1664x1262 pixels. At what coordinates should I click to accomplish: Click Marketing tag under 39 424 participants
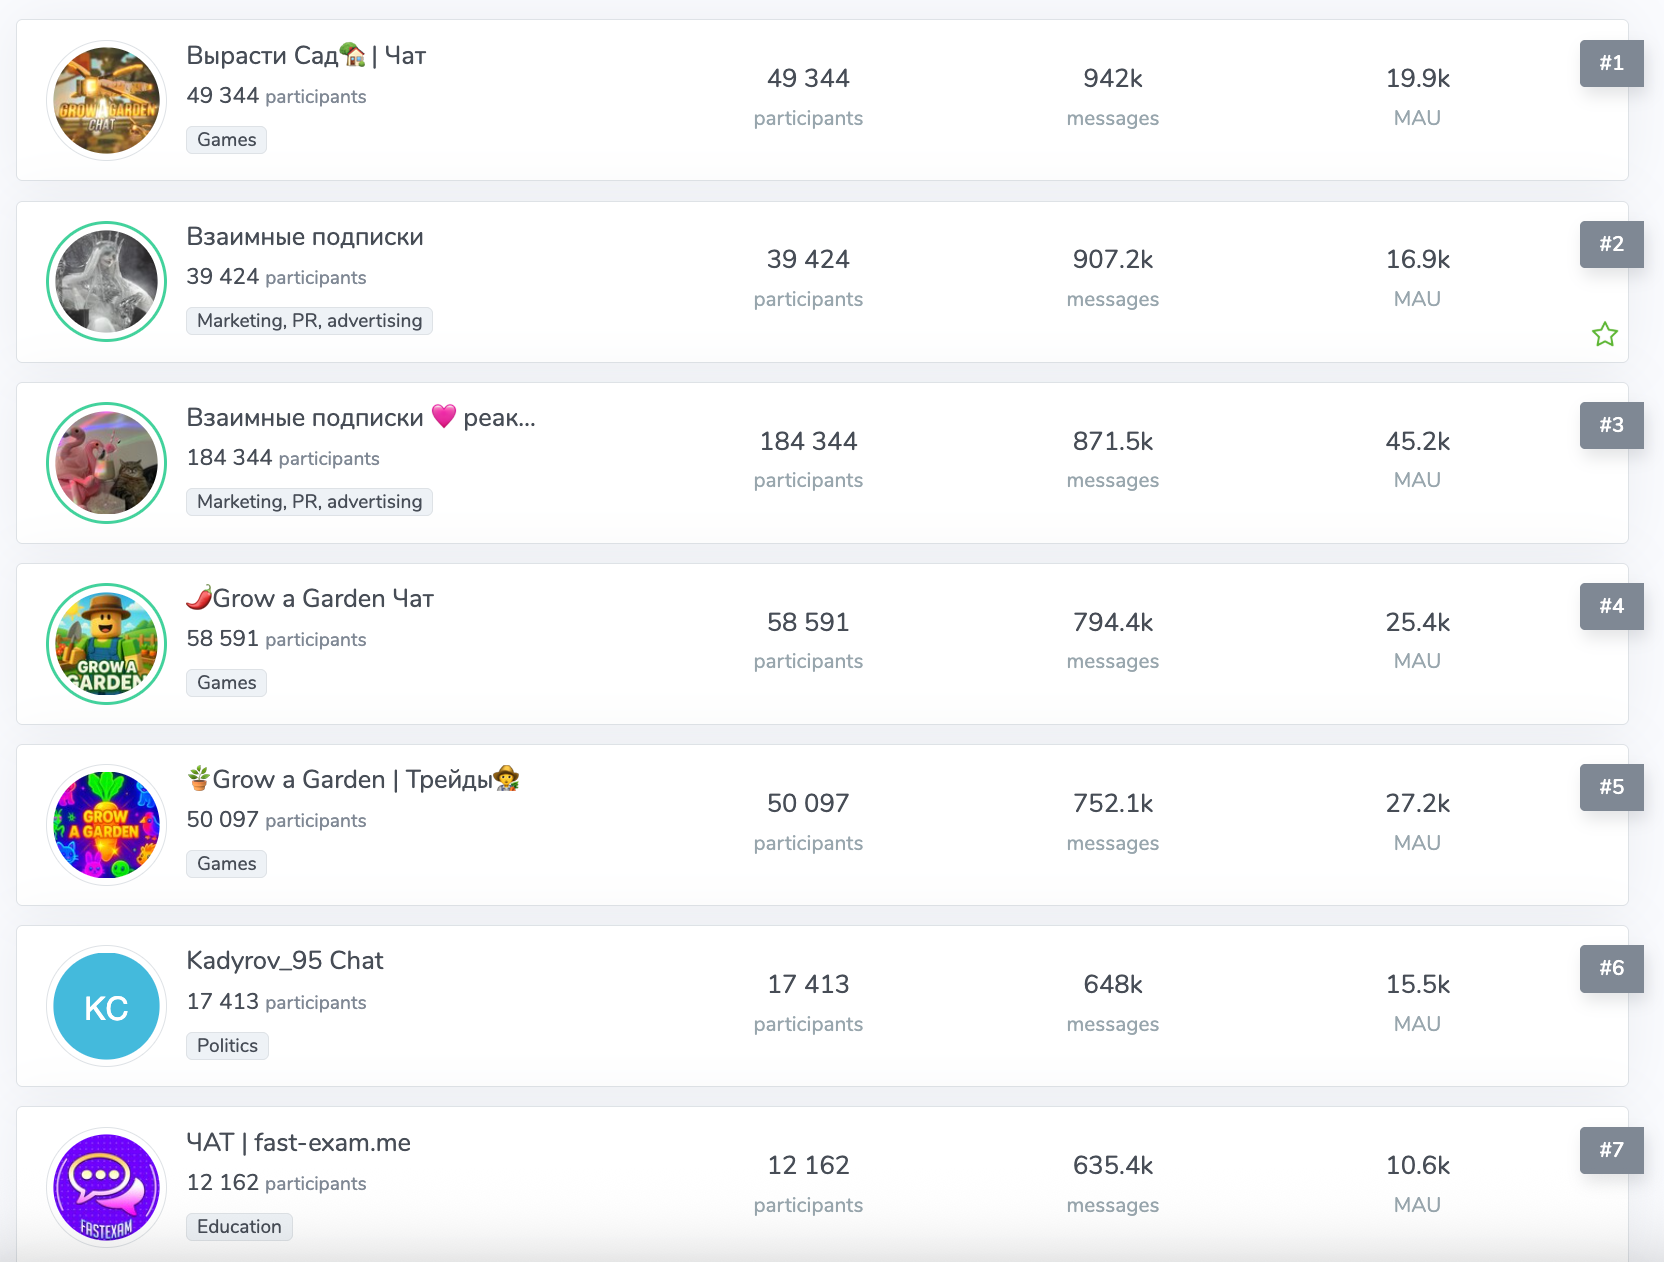coord(309,320)
